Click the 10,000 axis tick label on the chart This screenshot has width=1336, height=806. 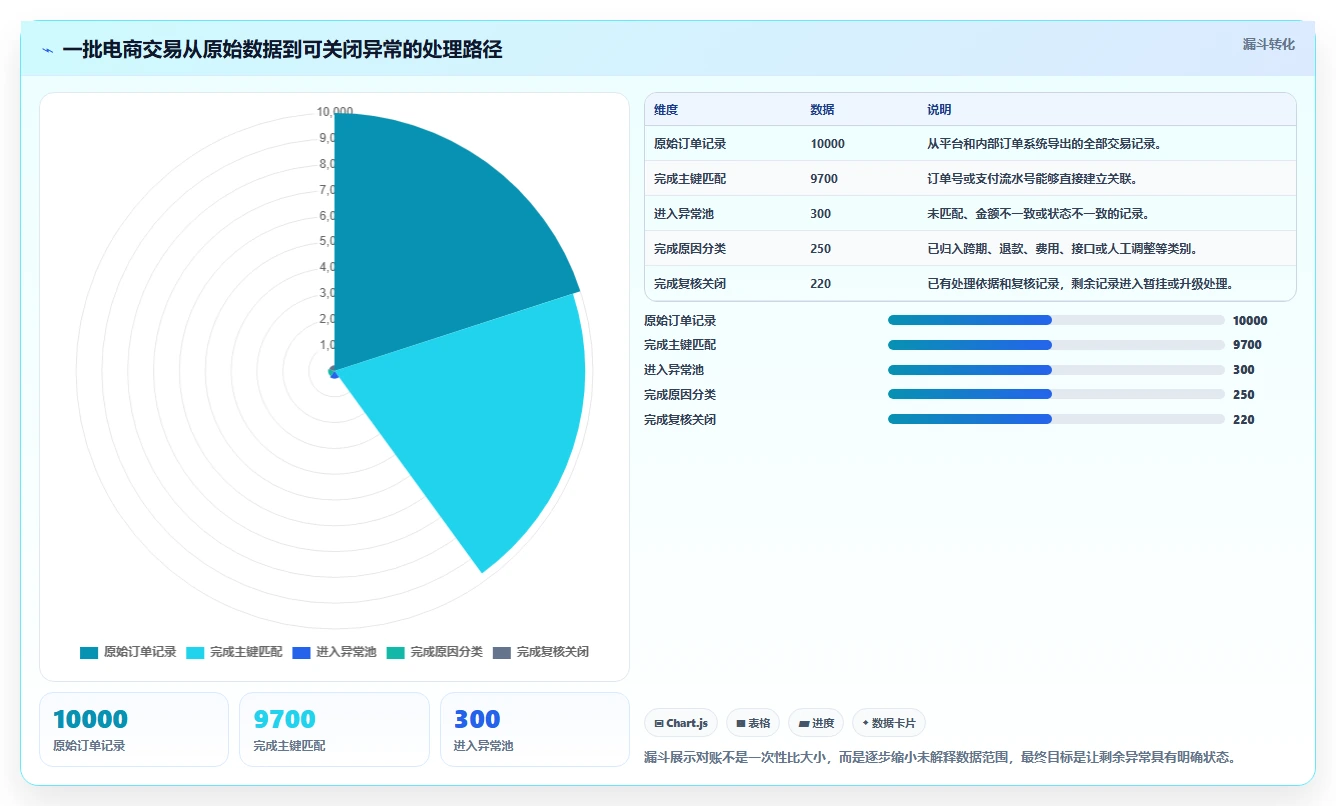(x=335, y=112)
